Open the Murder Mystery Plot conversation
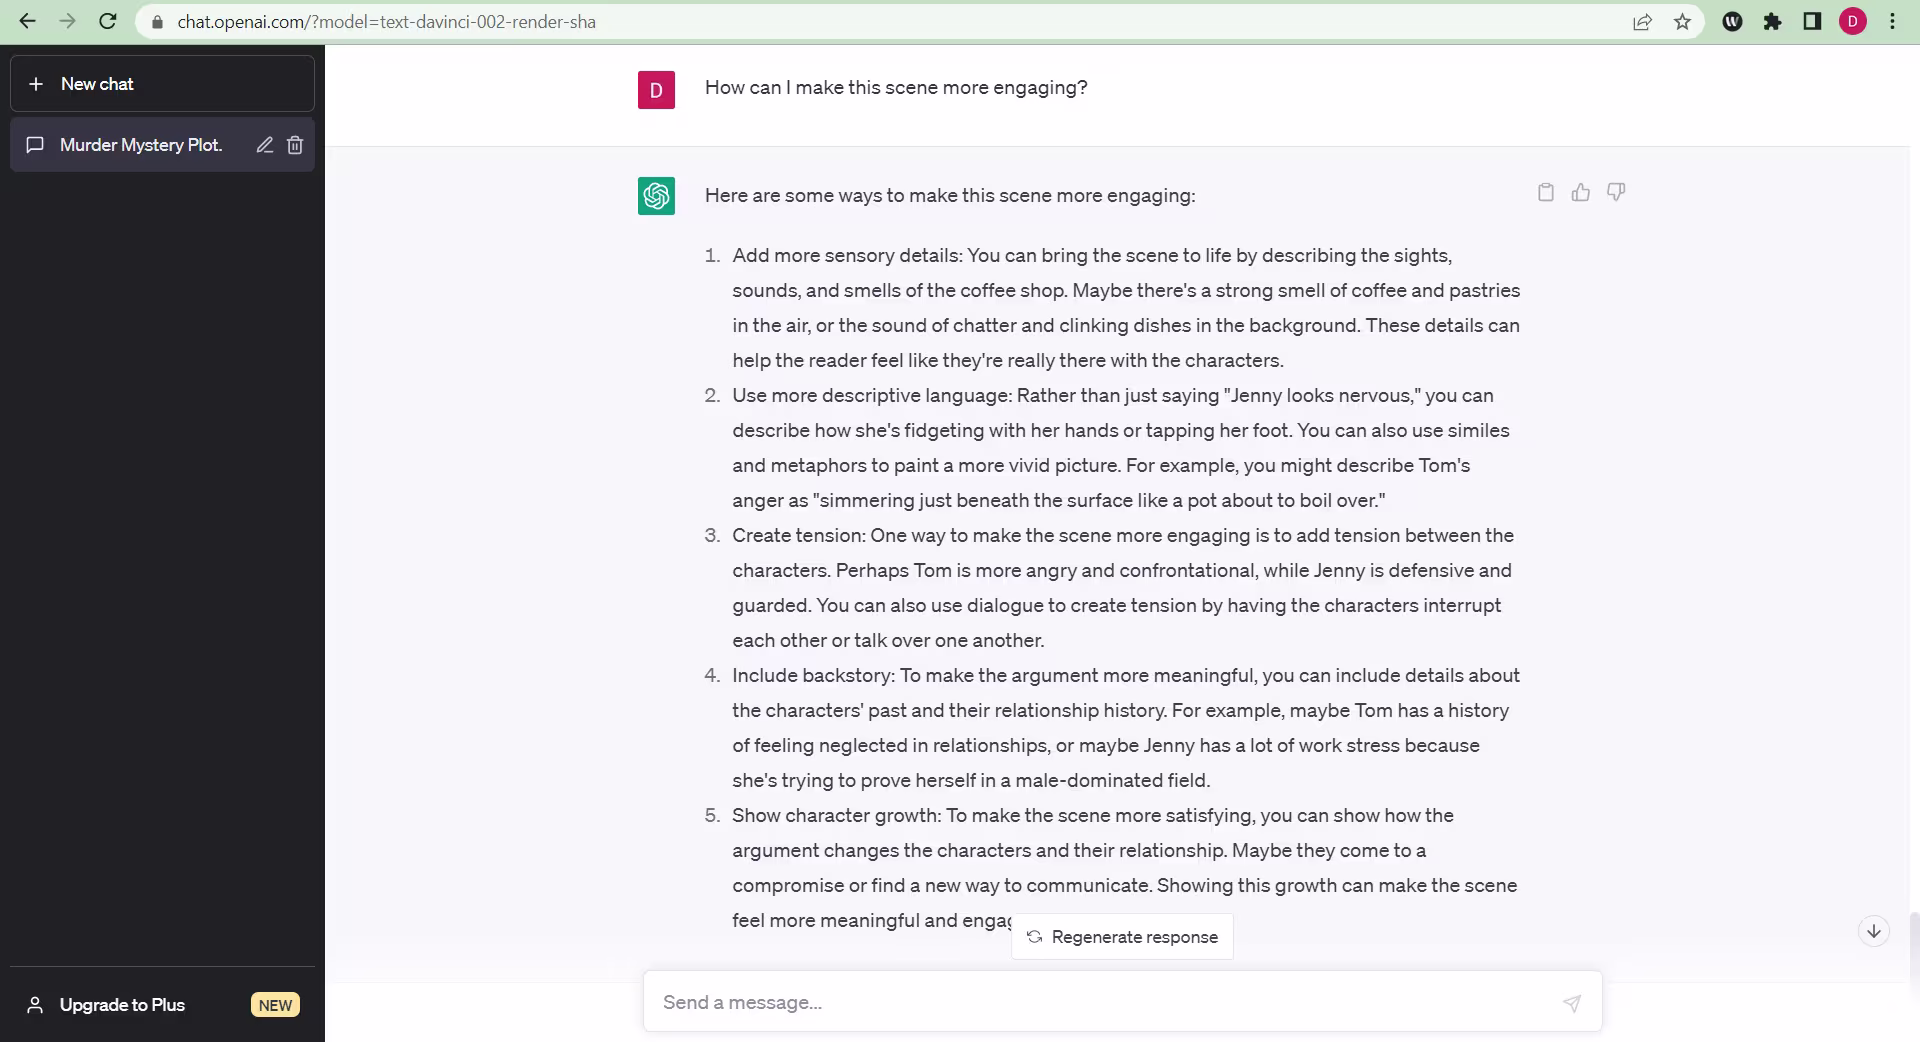 [x=140, y=145]
